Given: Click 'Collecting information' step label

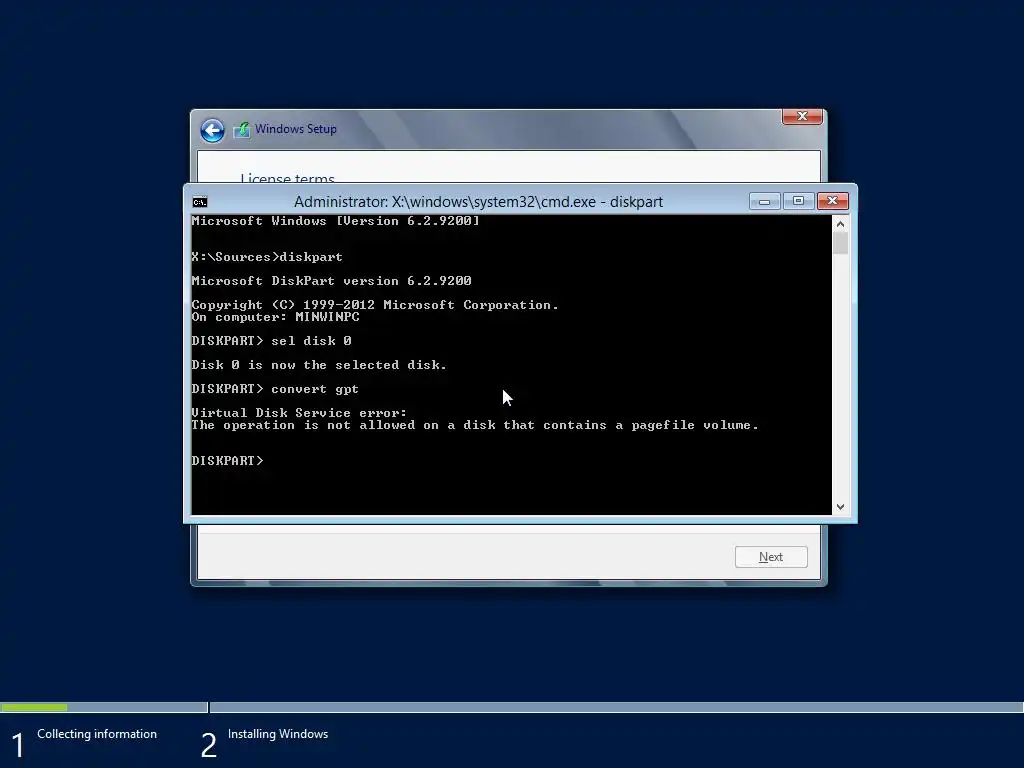Looking at the screenshot, I should point(97,734).
